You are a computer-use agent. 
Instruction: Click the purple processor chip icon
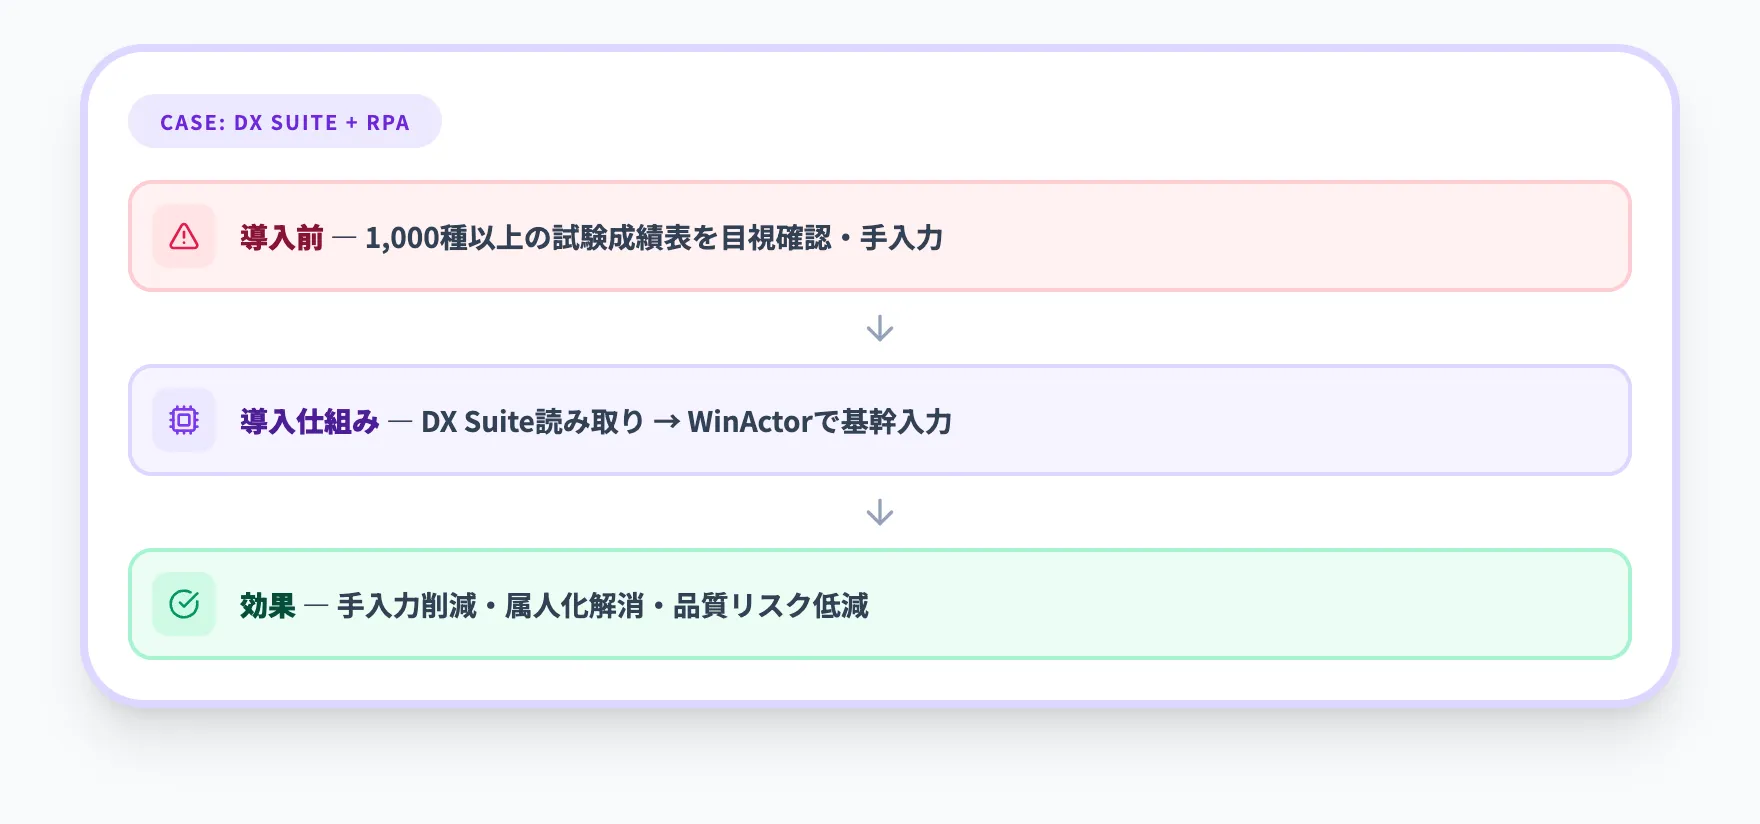tap(184, 420)
